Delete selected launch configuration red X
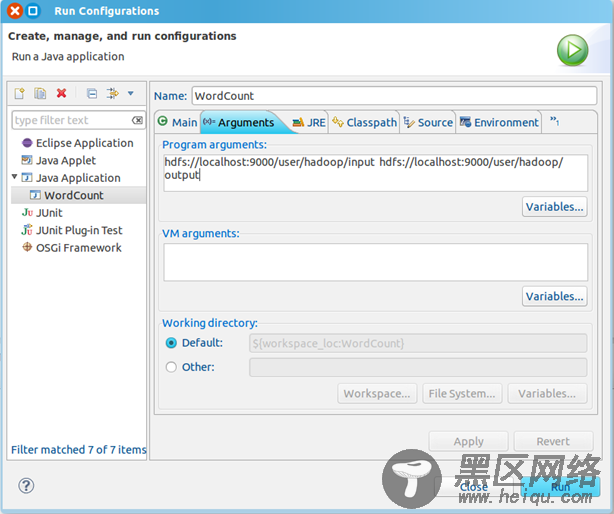 tap(61, 94)
